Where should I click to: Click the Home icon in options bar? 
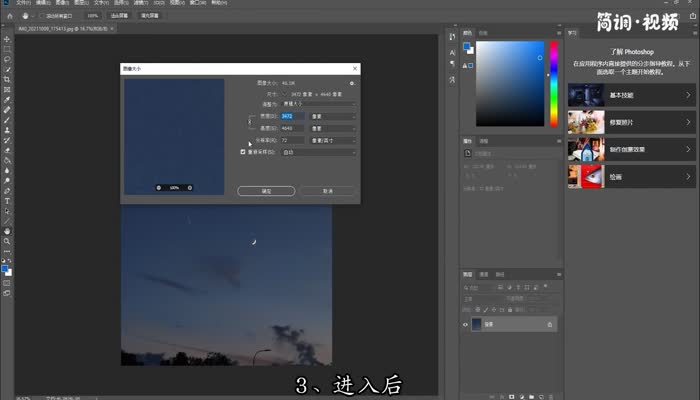pos(8,16)
